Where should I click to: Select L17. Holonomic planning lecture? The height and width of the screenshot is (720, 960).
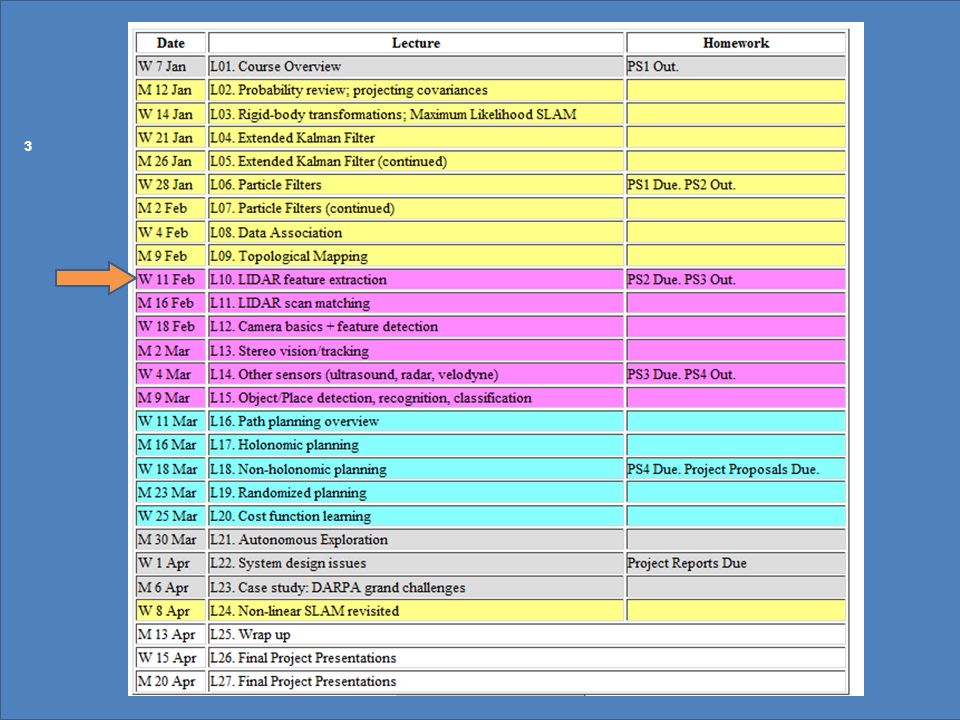pos(416,445)
